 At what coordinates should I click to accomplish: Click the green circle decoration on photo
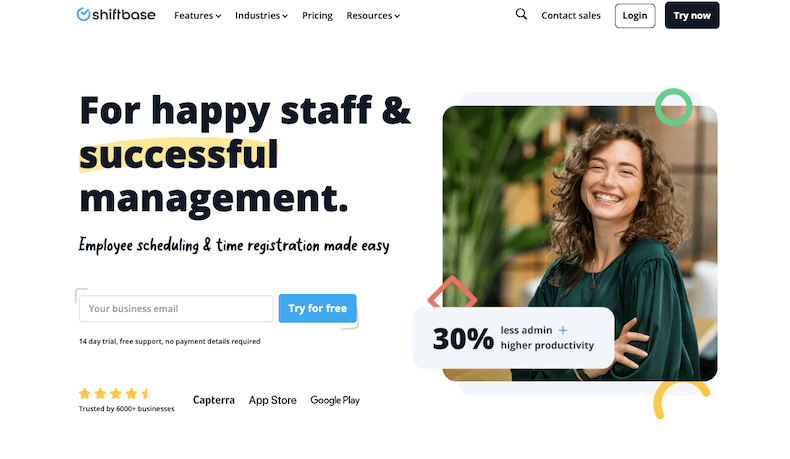point(674,107)
